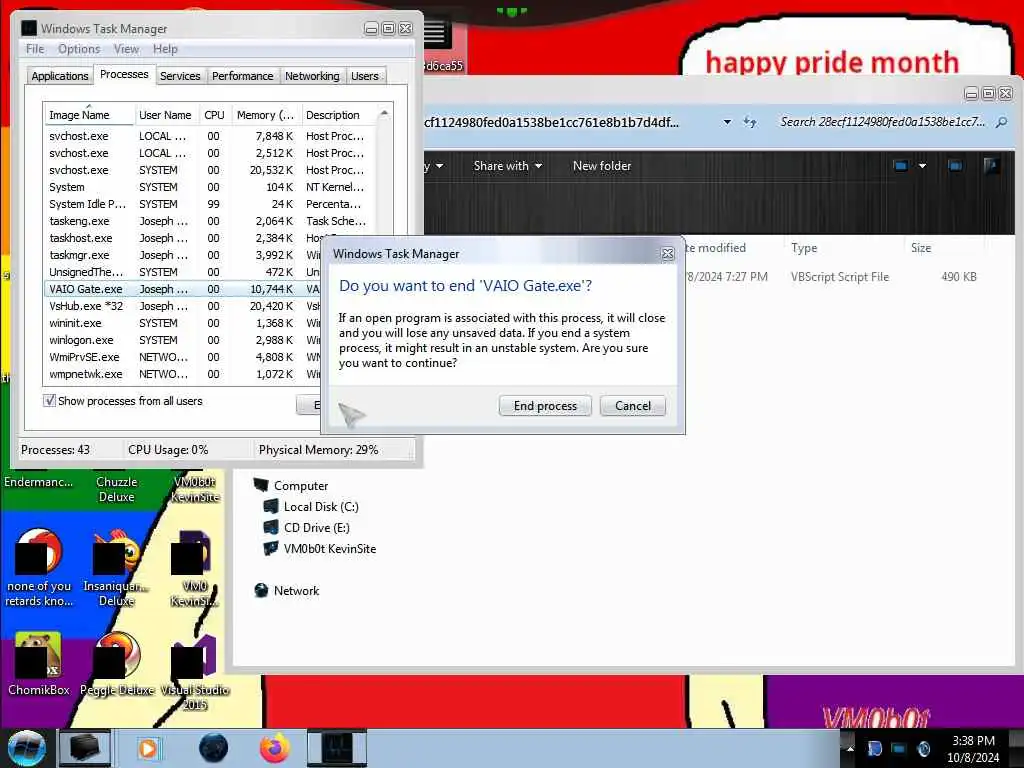
Task: Switch to the Applications tab
Action: tap(59, 76)
